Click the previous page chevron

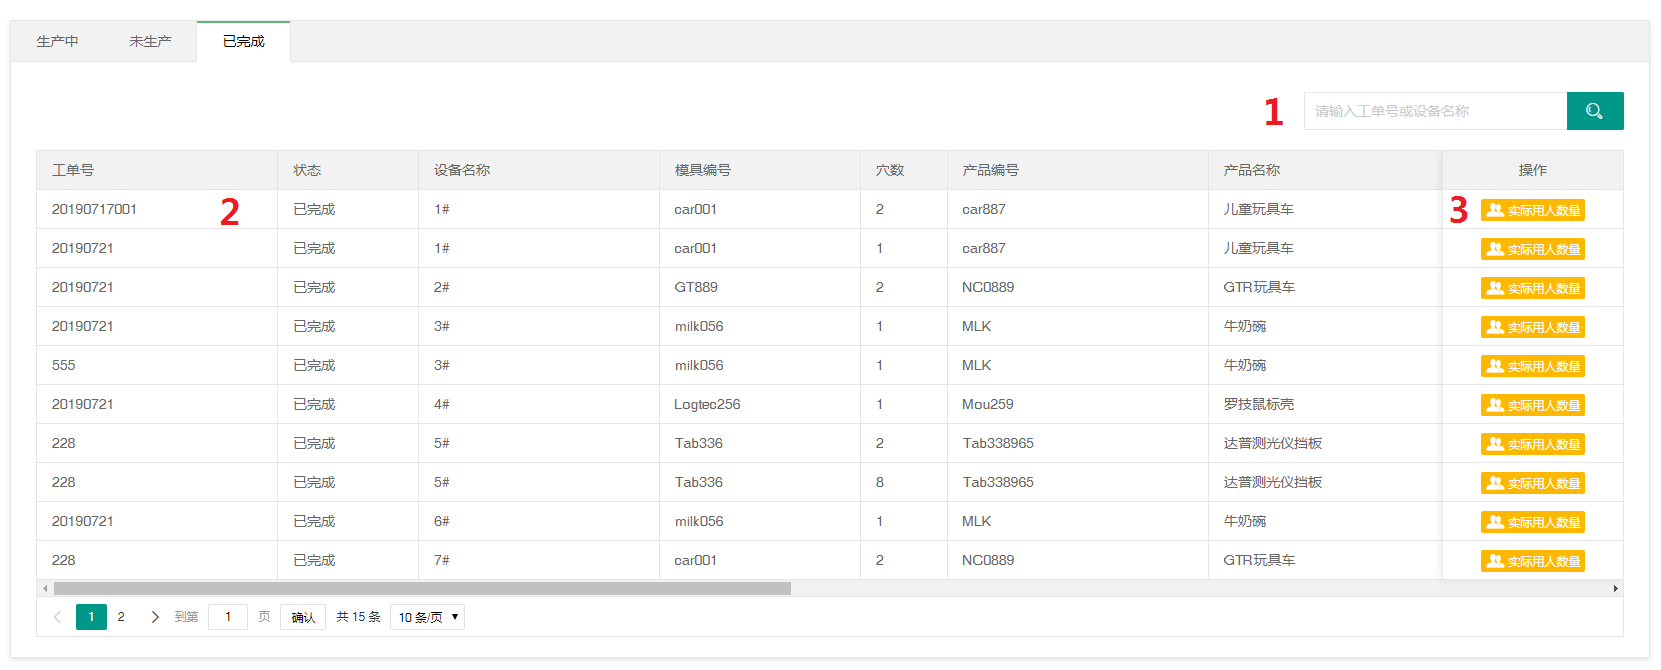click(x=57, y=617)
